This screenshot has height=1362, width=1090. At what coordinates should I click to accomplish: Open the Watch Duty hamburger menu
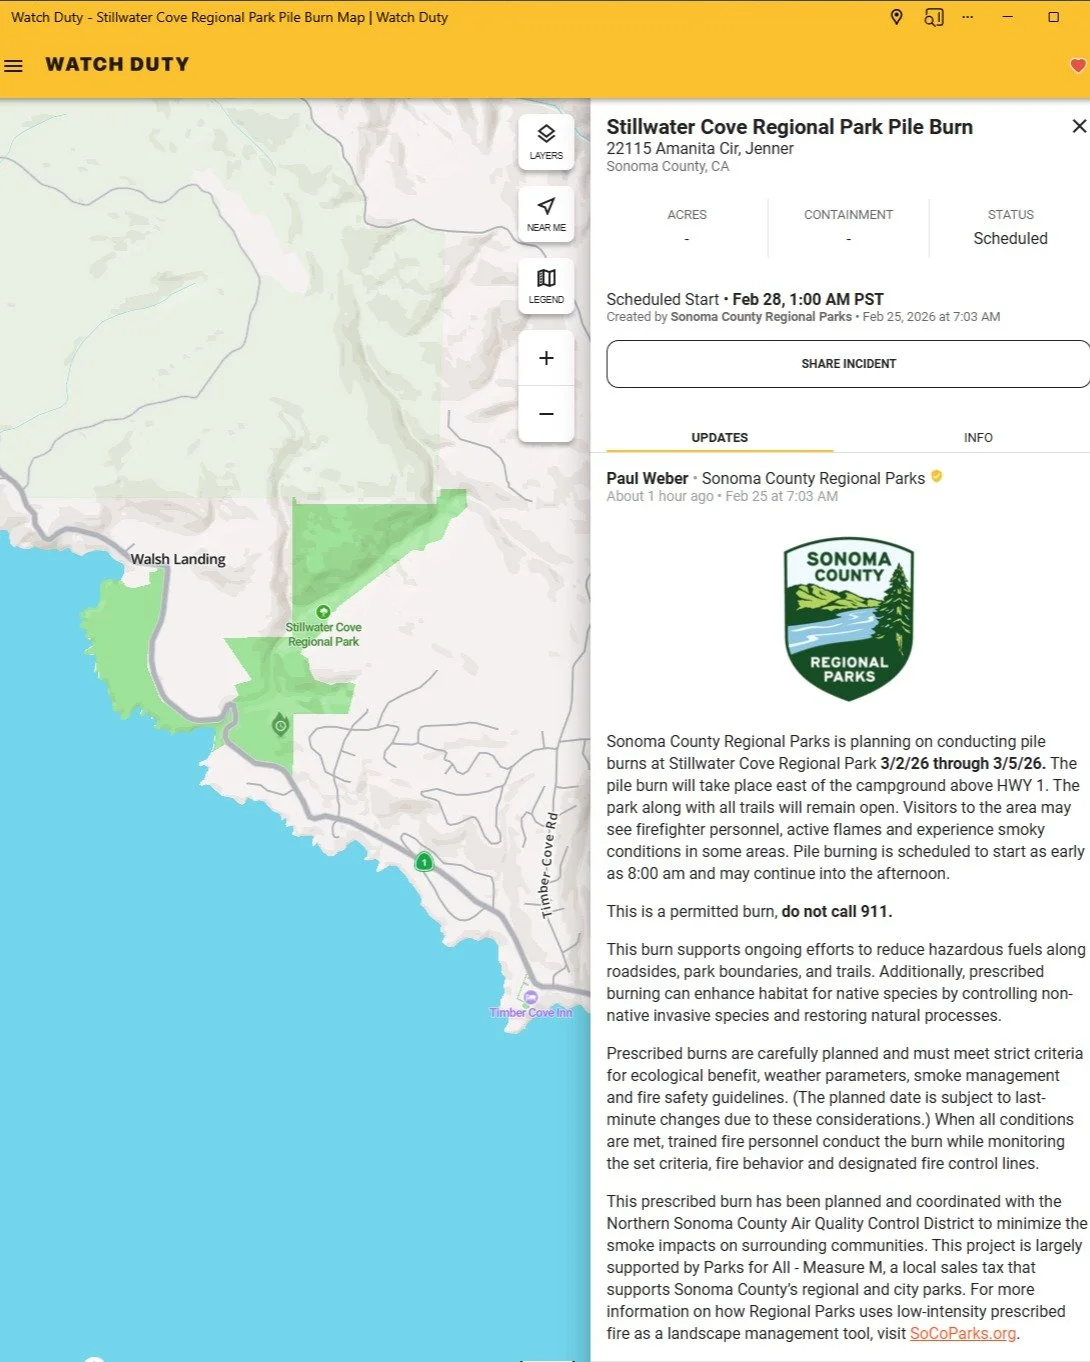pos(13,65)
